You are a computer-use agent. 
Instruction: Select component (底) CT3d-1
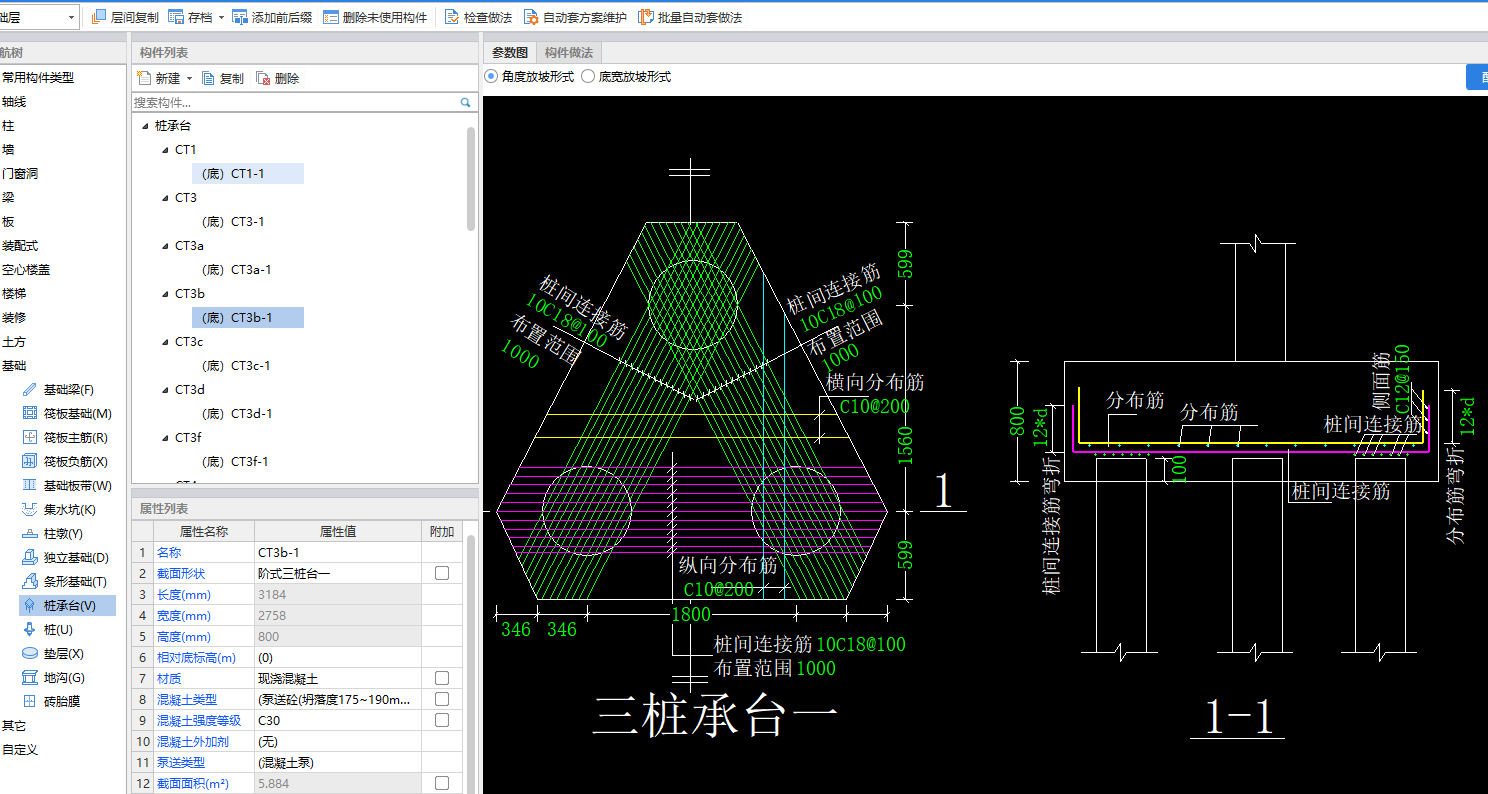236,414
